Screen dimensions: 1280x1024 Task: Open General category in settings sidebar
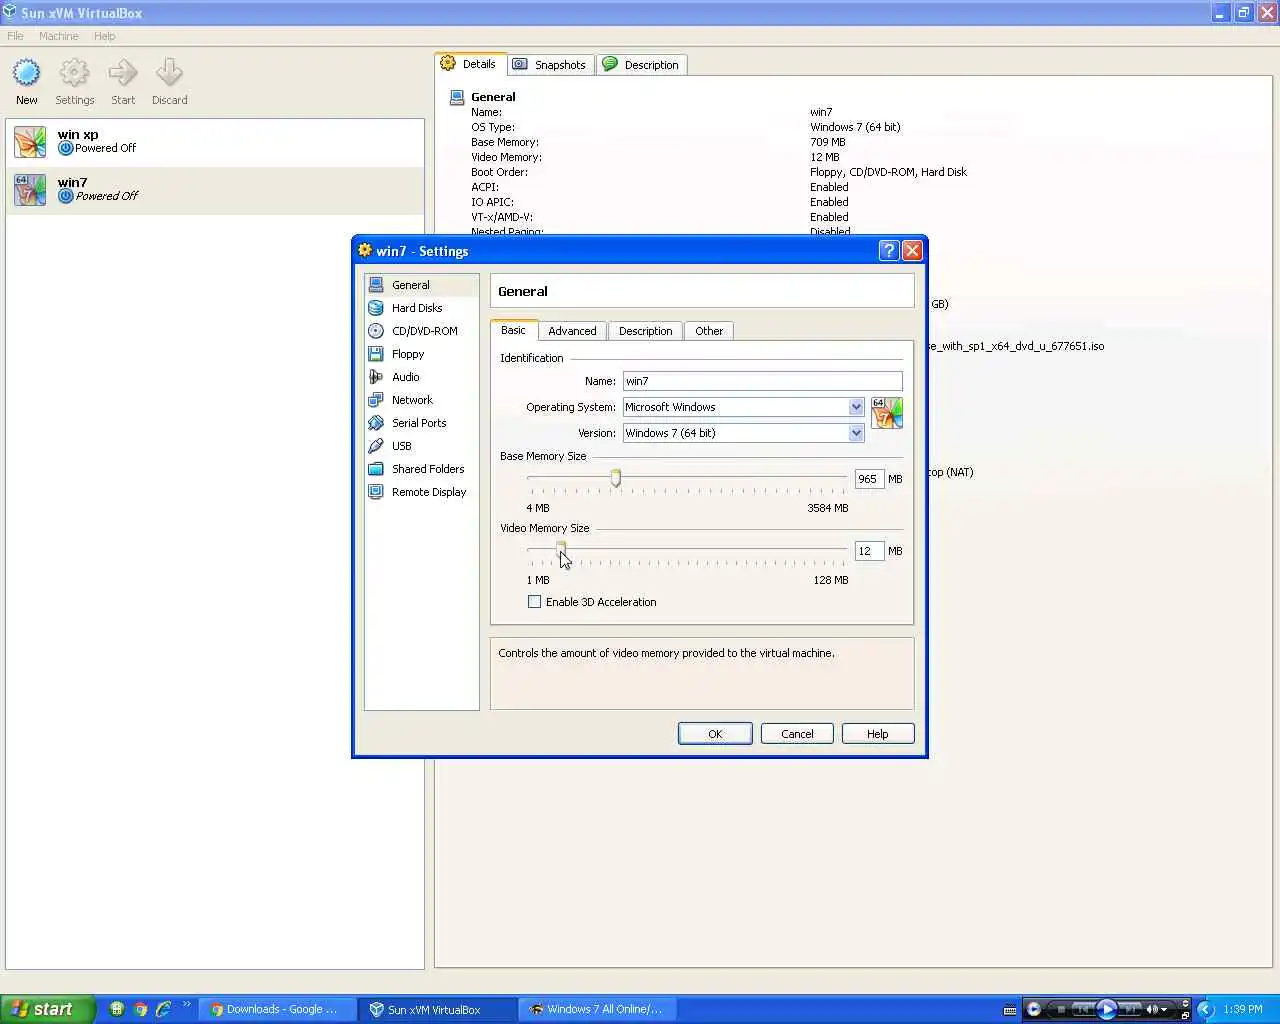(421, 285)
